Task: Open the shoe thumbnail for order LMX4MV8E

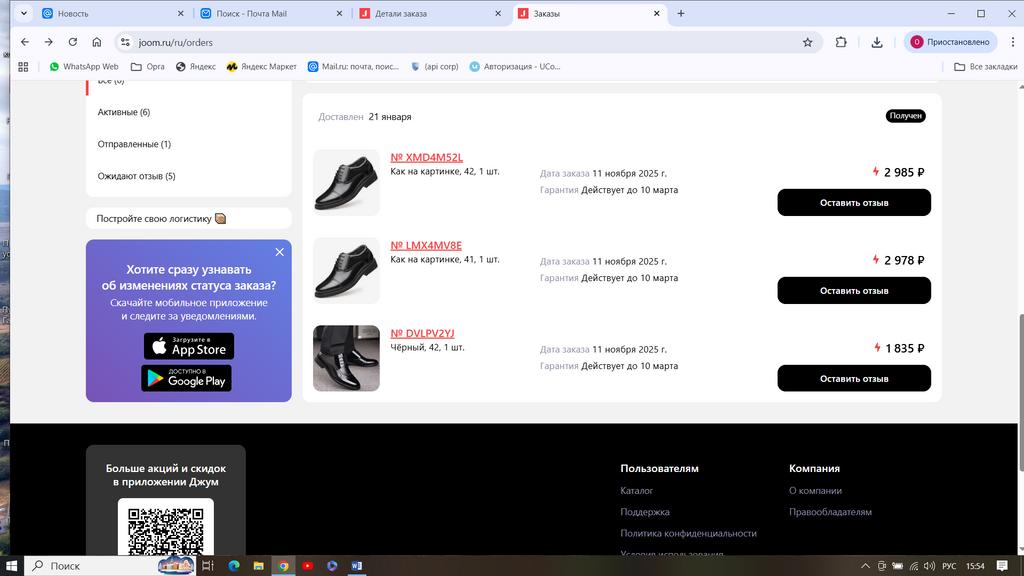Action: click(x=346, y=270)
